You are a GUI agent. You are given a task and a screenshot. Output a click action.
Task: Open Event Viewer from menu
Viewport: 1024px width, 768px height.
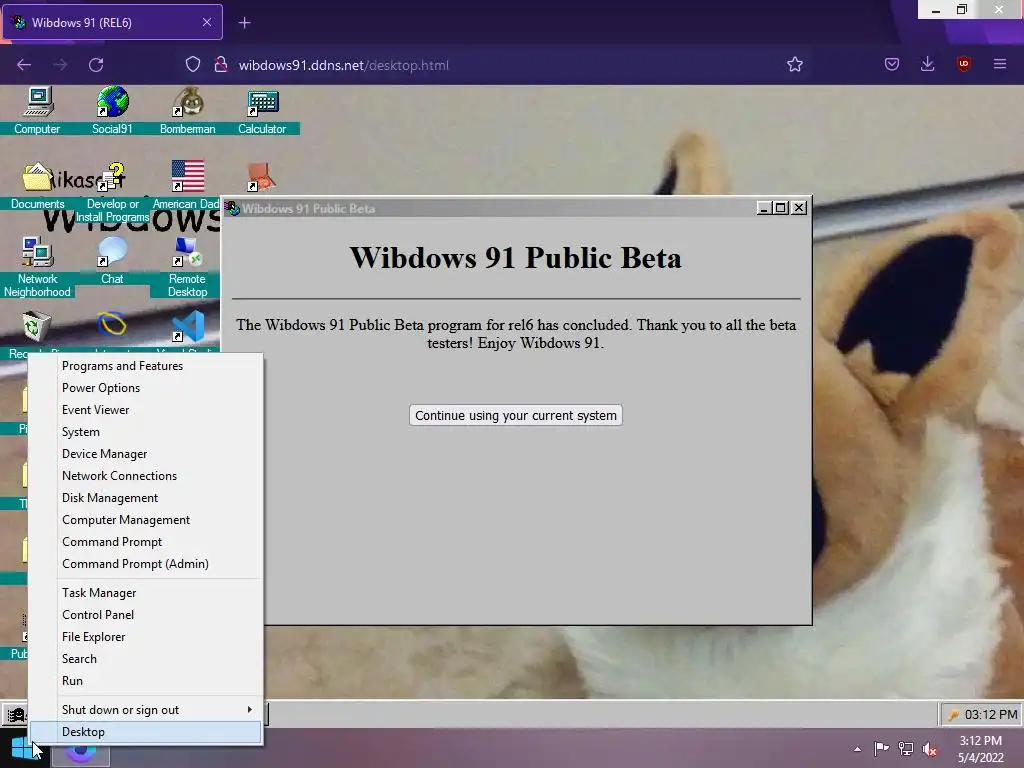145,410
